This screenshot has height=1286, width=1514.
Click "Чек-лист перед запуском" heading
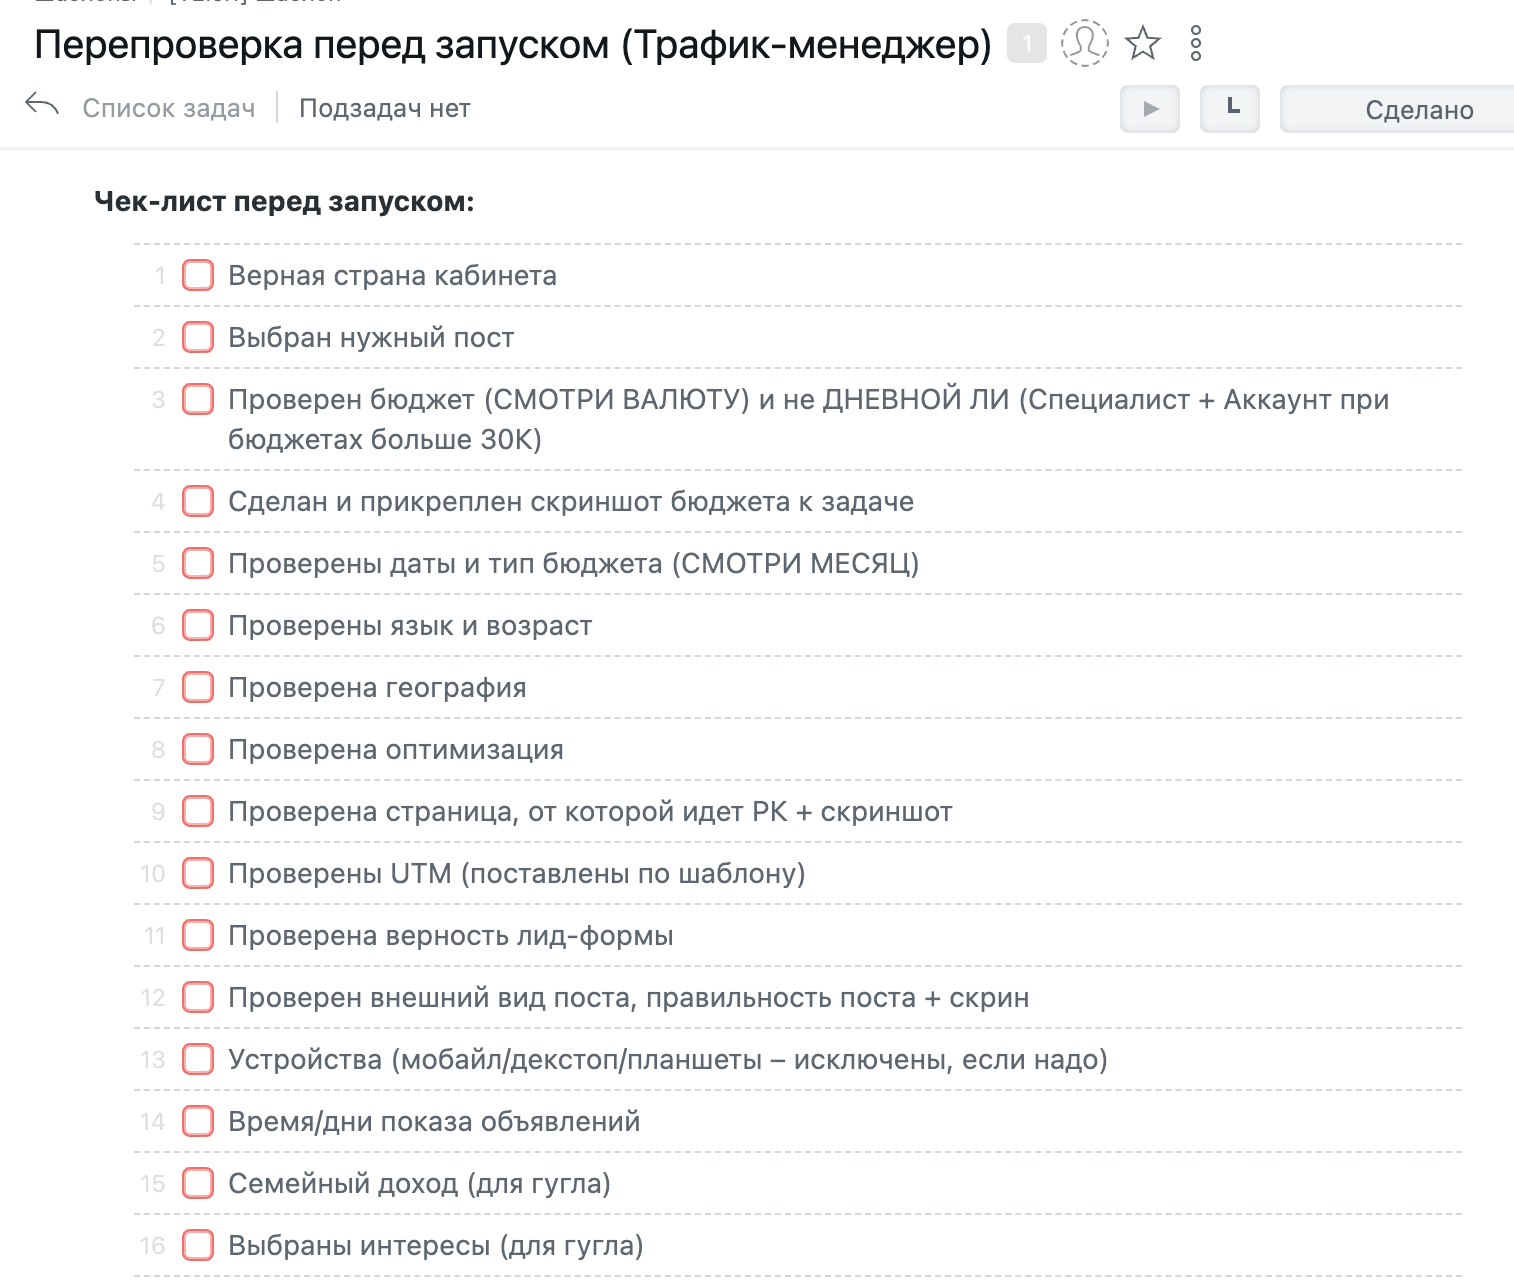point(284,202)
